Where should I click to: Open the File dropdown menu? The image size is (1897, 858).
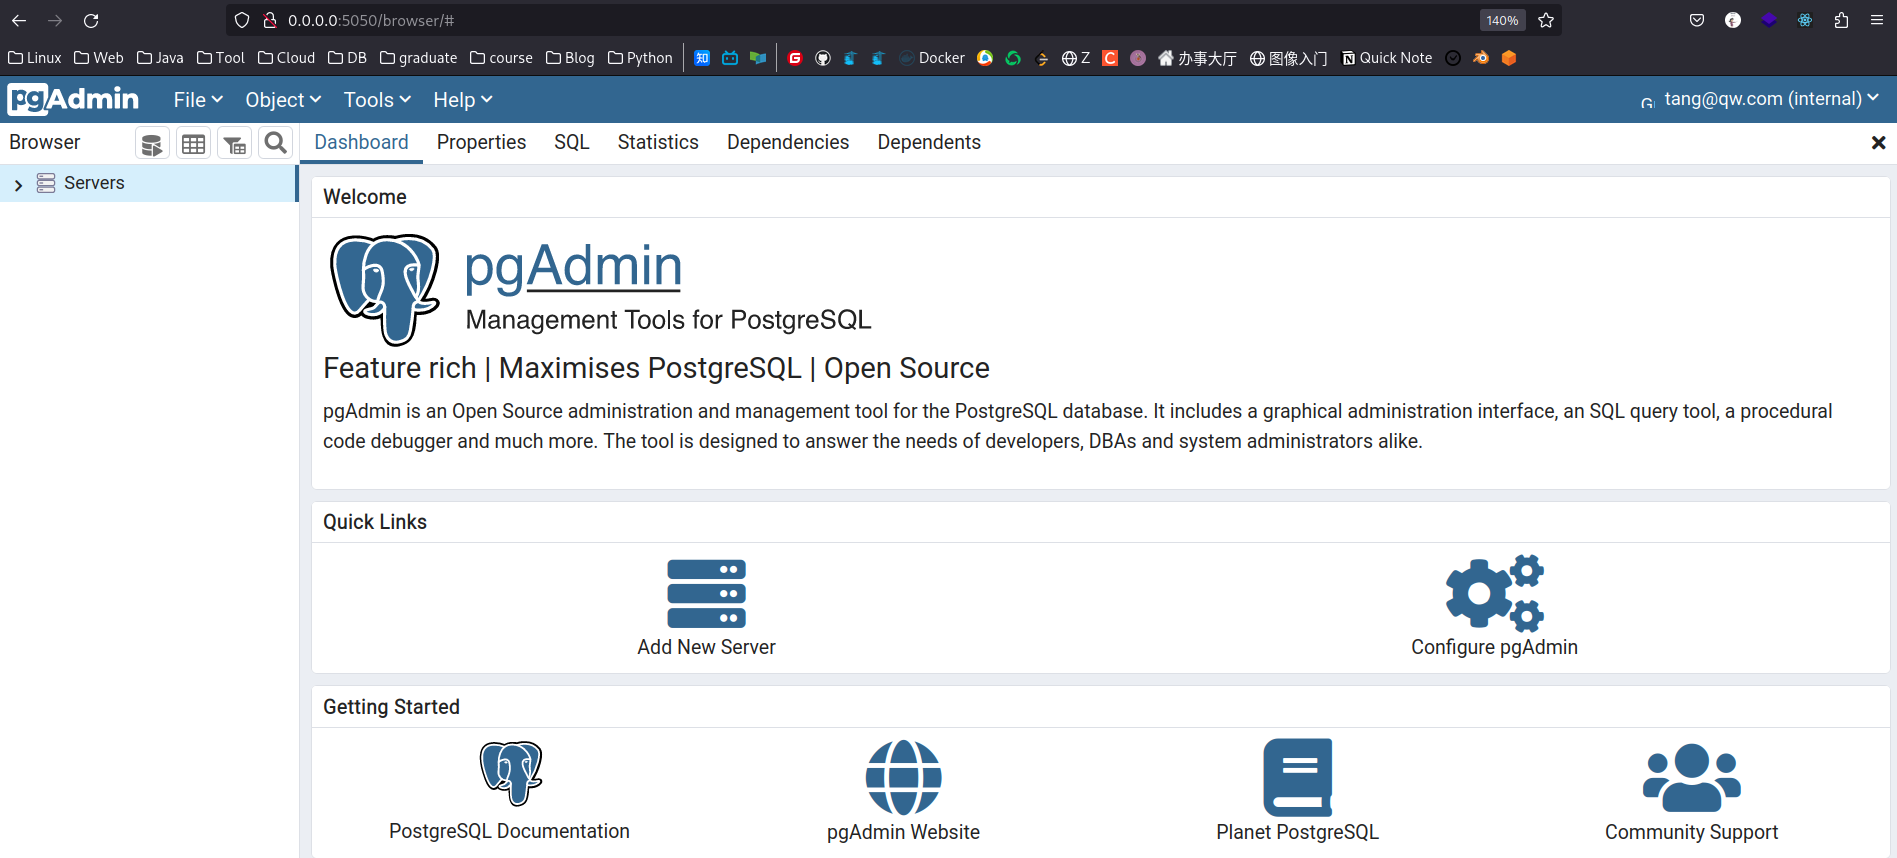click(x=198, y=100)
